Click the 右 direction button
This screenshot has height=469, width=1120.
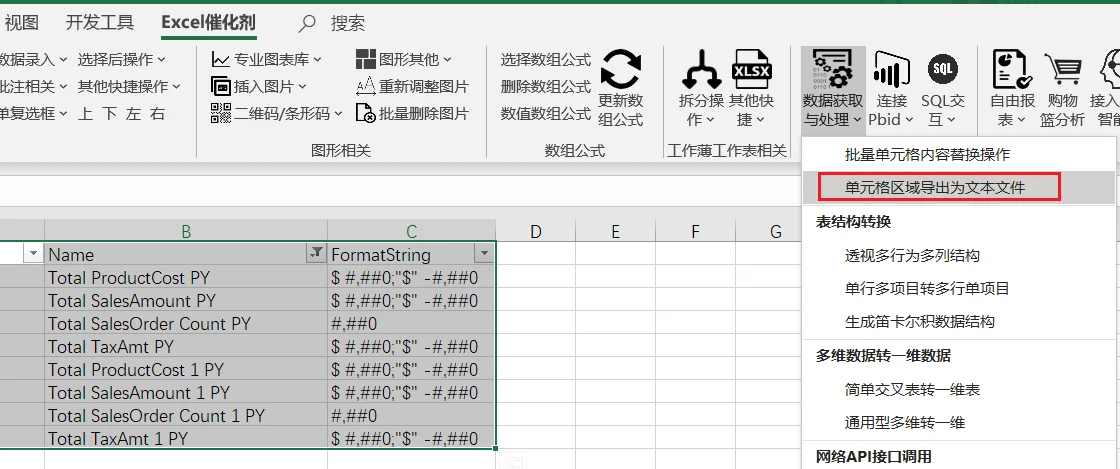(x=157, y=114)
